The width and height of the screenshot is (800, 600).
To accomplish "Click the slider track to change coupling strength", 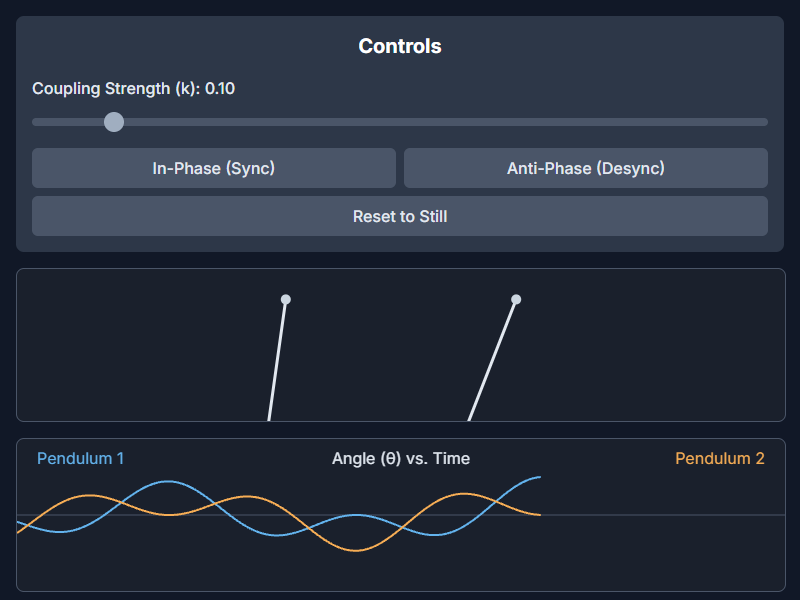I will point(450,122).
